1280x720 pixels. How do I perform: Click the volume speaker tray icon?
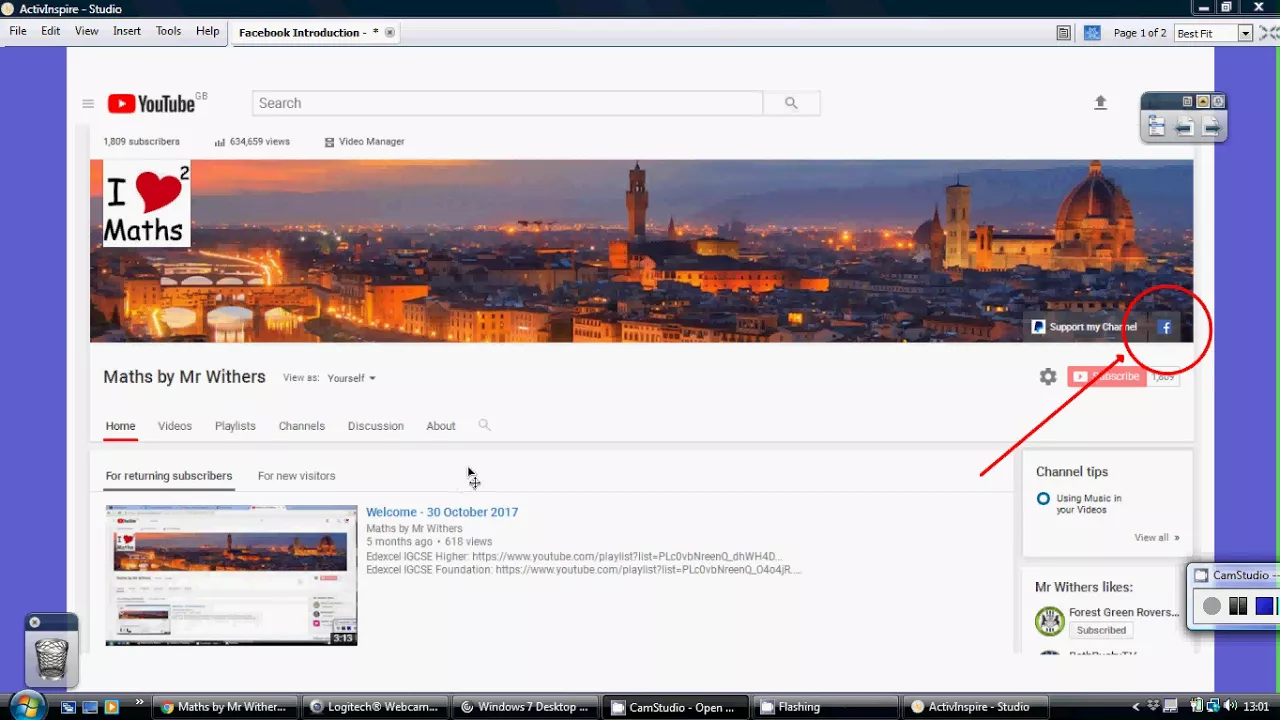click(x=1230, y=707)
